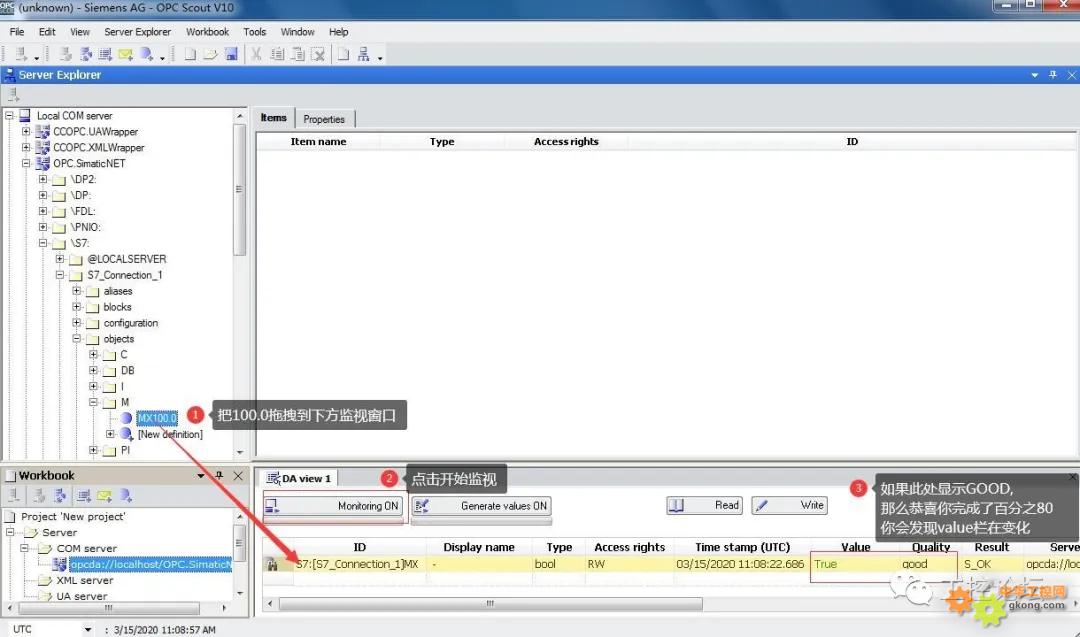Click the pencil icon on Write button

[x=761, y=505]
